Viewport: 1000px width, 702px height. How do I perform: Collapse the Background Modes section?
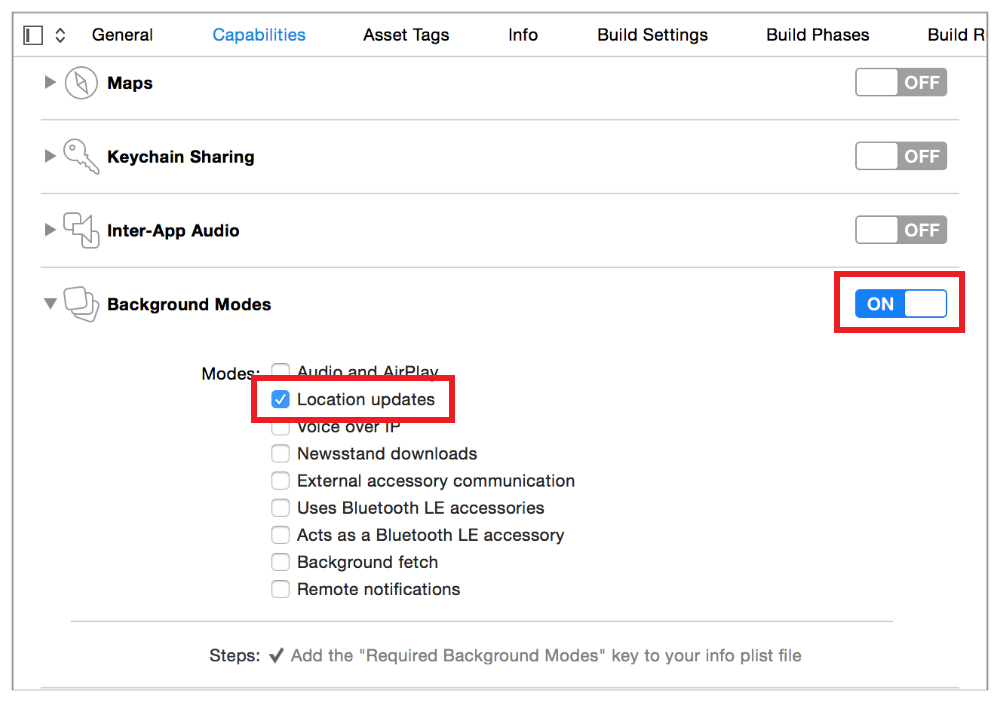tap(50, 304)
